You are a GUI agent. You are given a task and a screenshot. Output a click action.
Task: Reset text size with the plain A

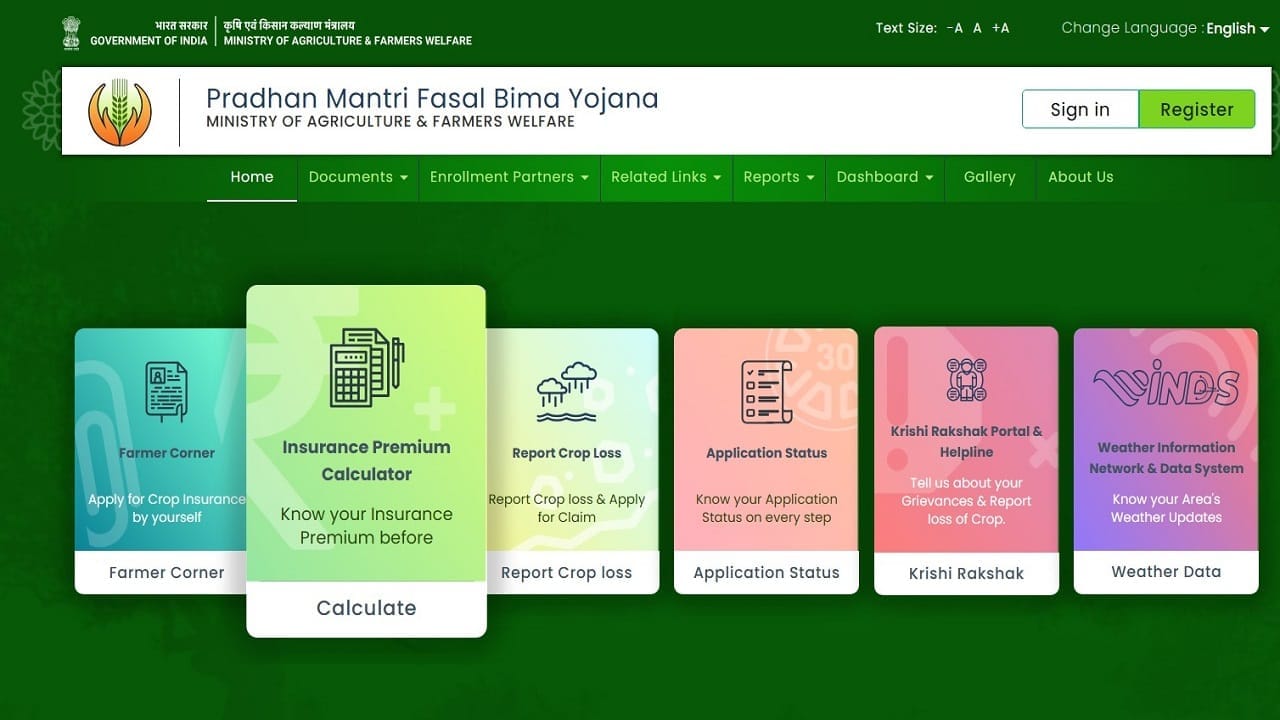(978, 28)
